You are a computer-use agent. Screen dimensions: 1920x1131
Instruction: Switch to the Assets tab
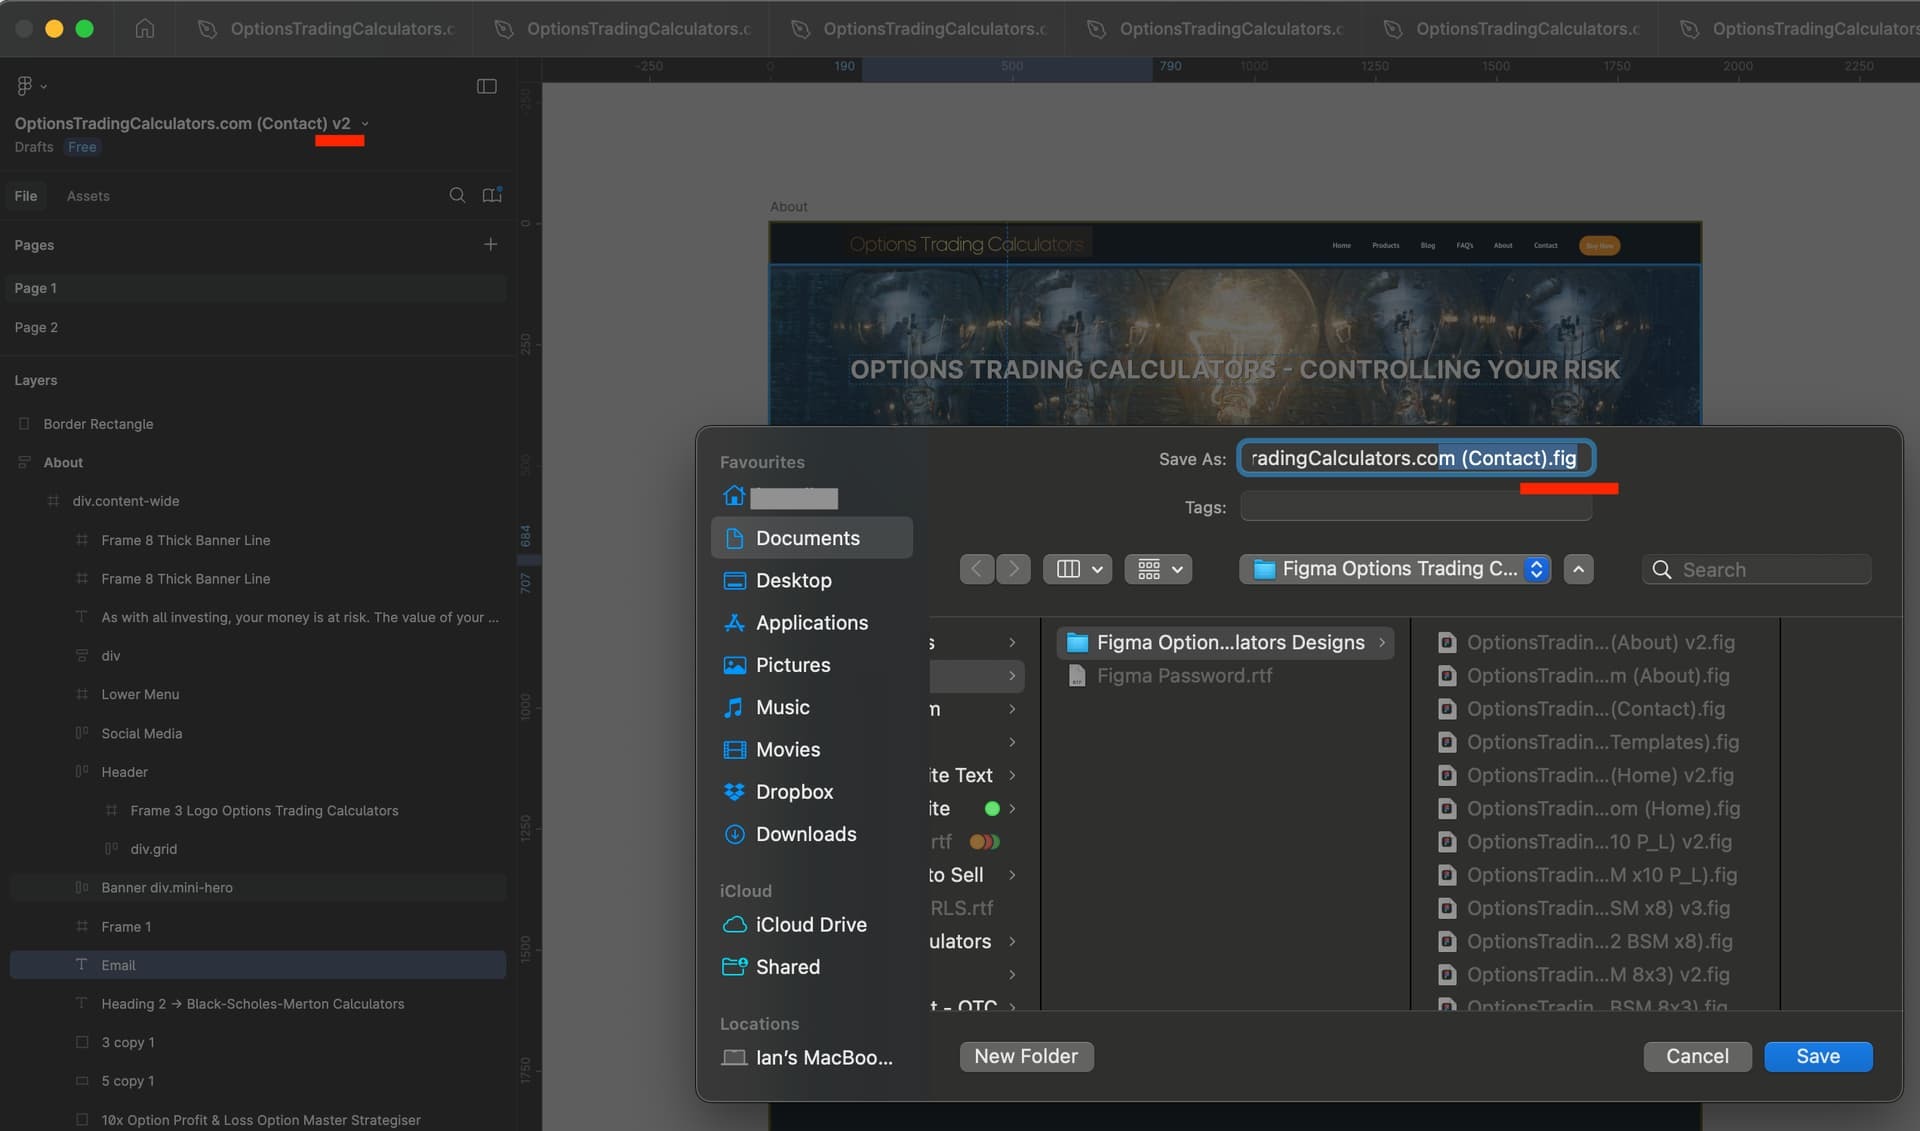pyautogui.click(x=88, y=196)
